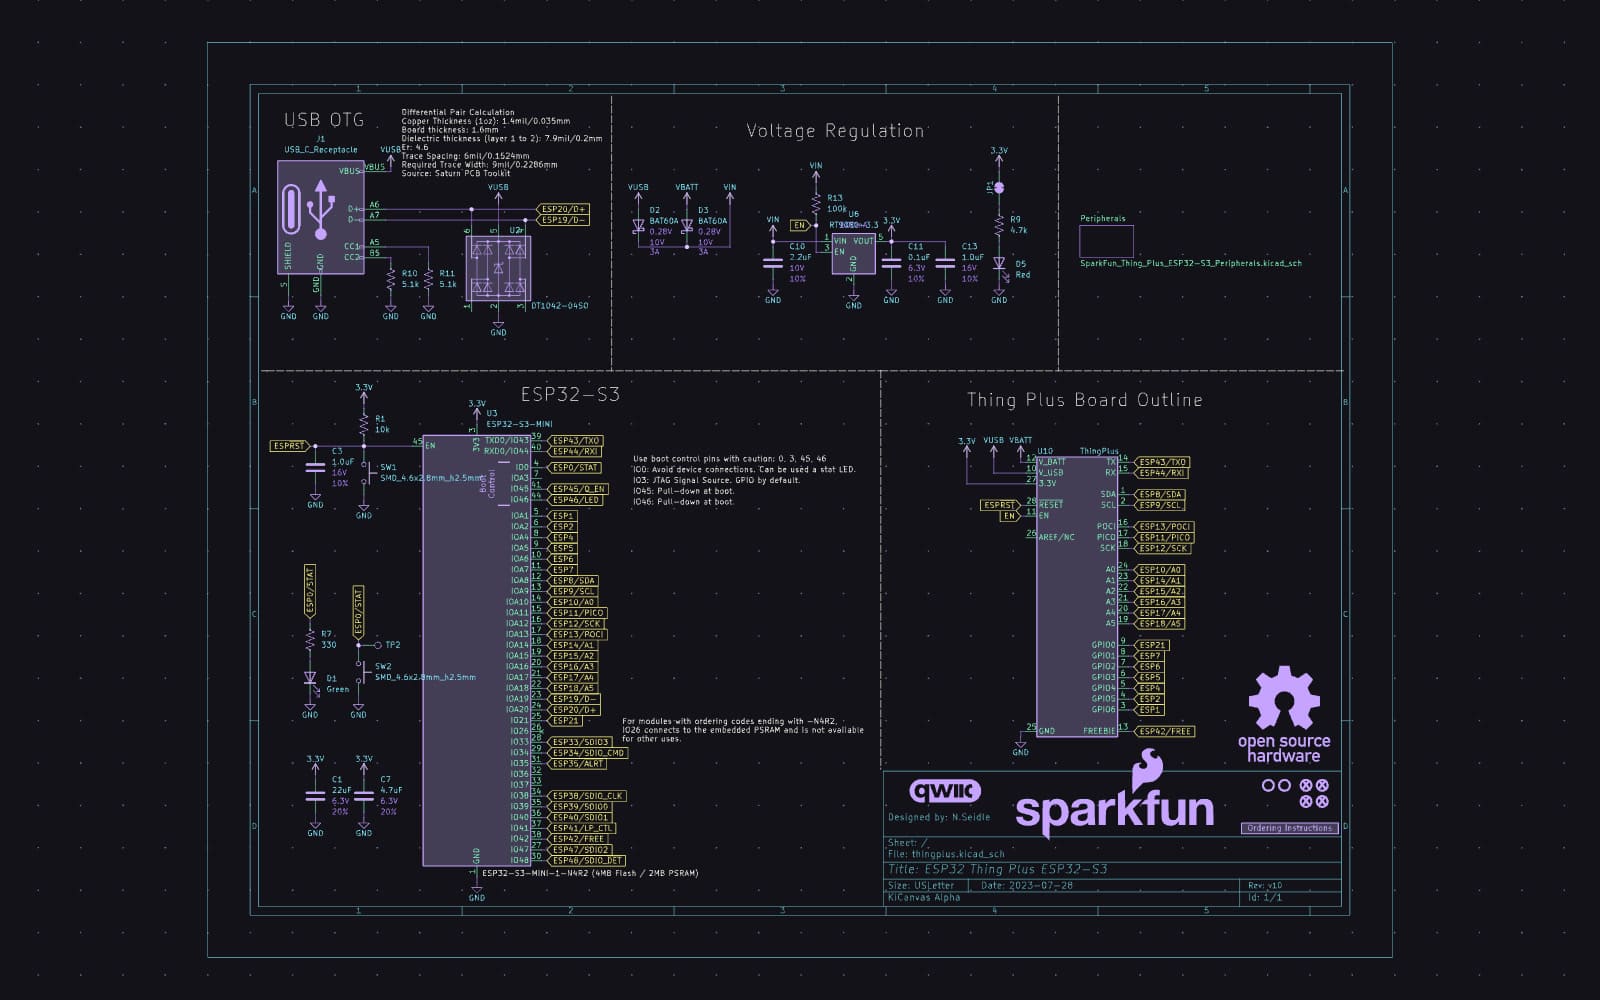Click the U6 voltage regulator symbol
The height and width of the screenshot is (1000, 1600).
(x=853, y=254)
